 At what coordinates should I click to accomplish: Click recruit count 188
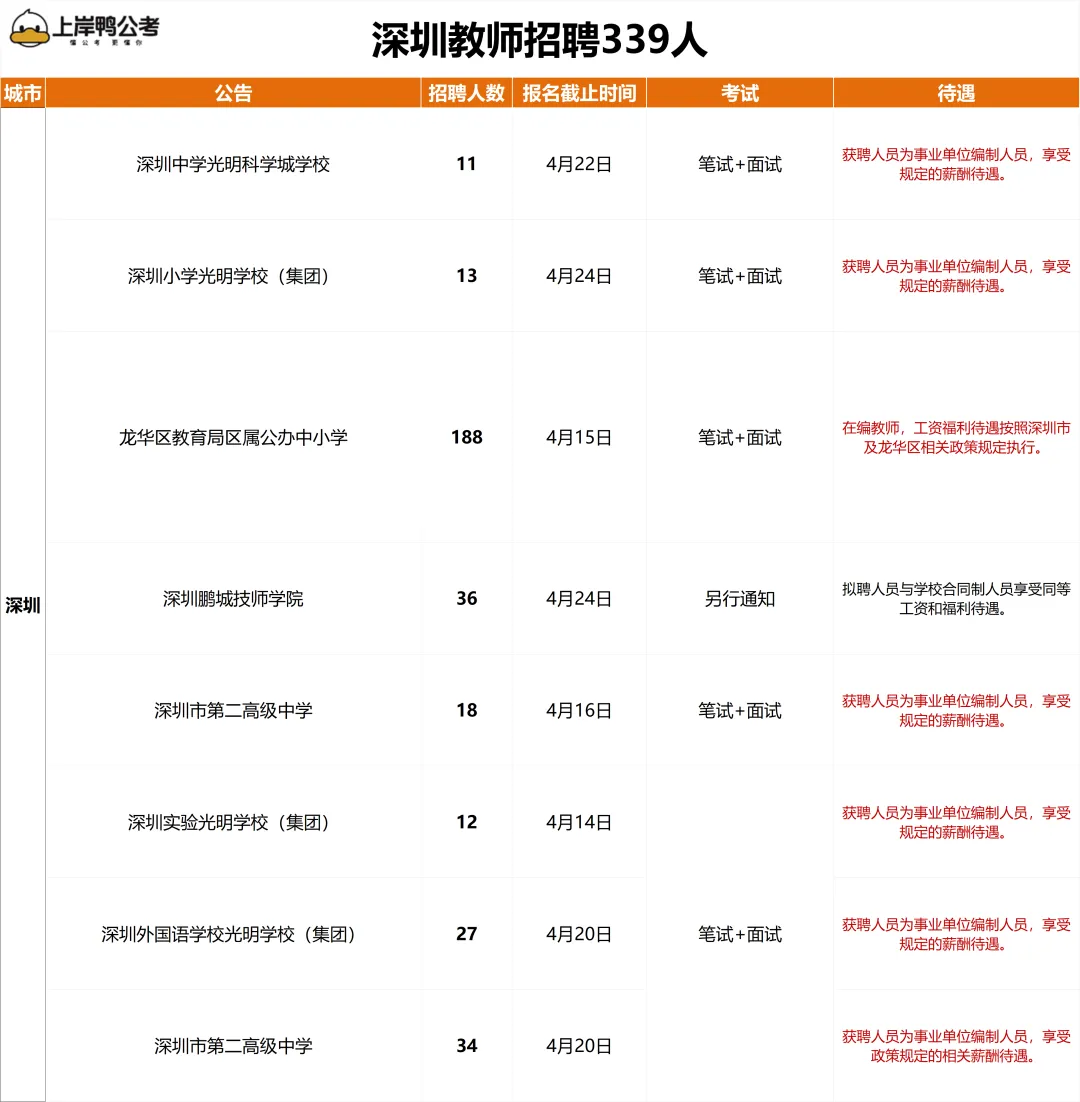pyautogui.click(x=467, y=437)
